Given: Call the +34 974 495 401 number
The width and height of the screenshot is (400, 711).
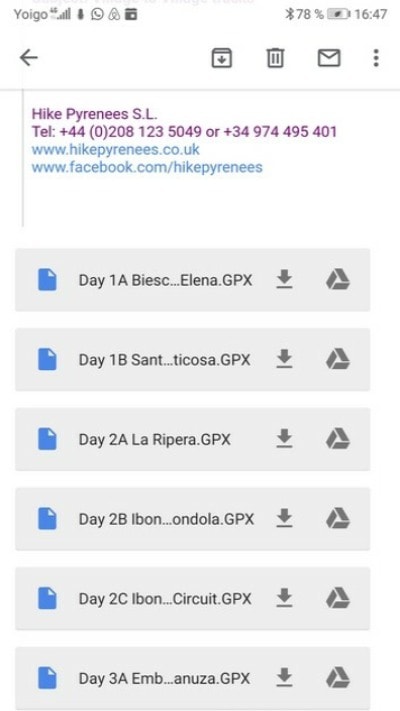Looking at the screenshot, I should point(280,132).
